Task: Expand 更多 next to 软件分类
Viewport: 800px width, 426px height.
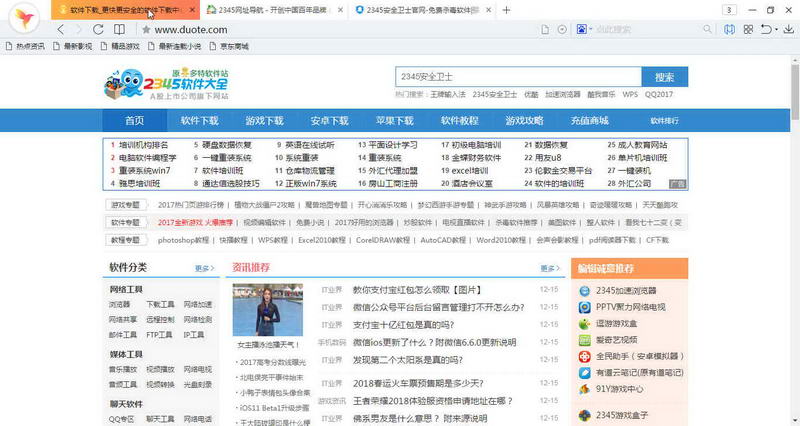Action: click(x=204, y=268)
